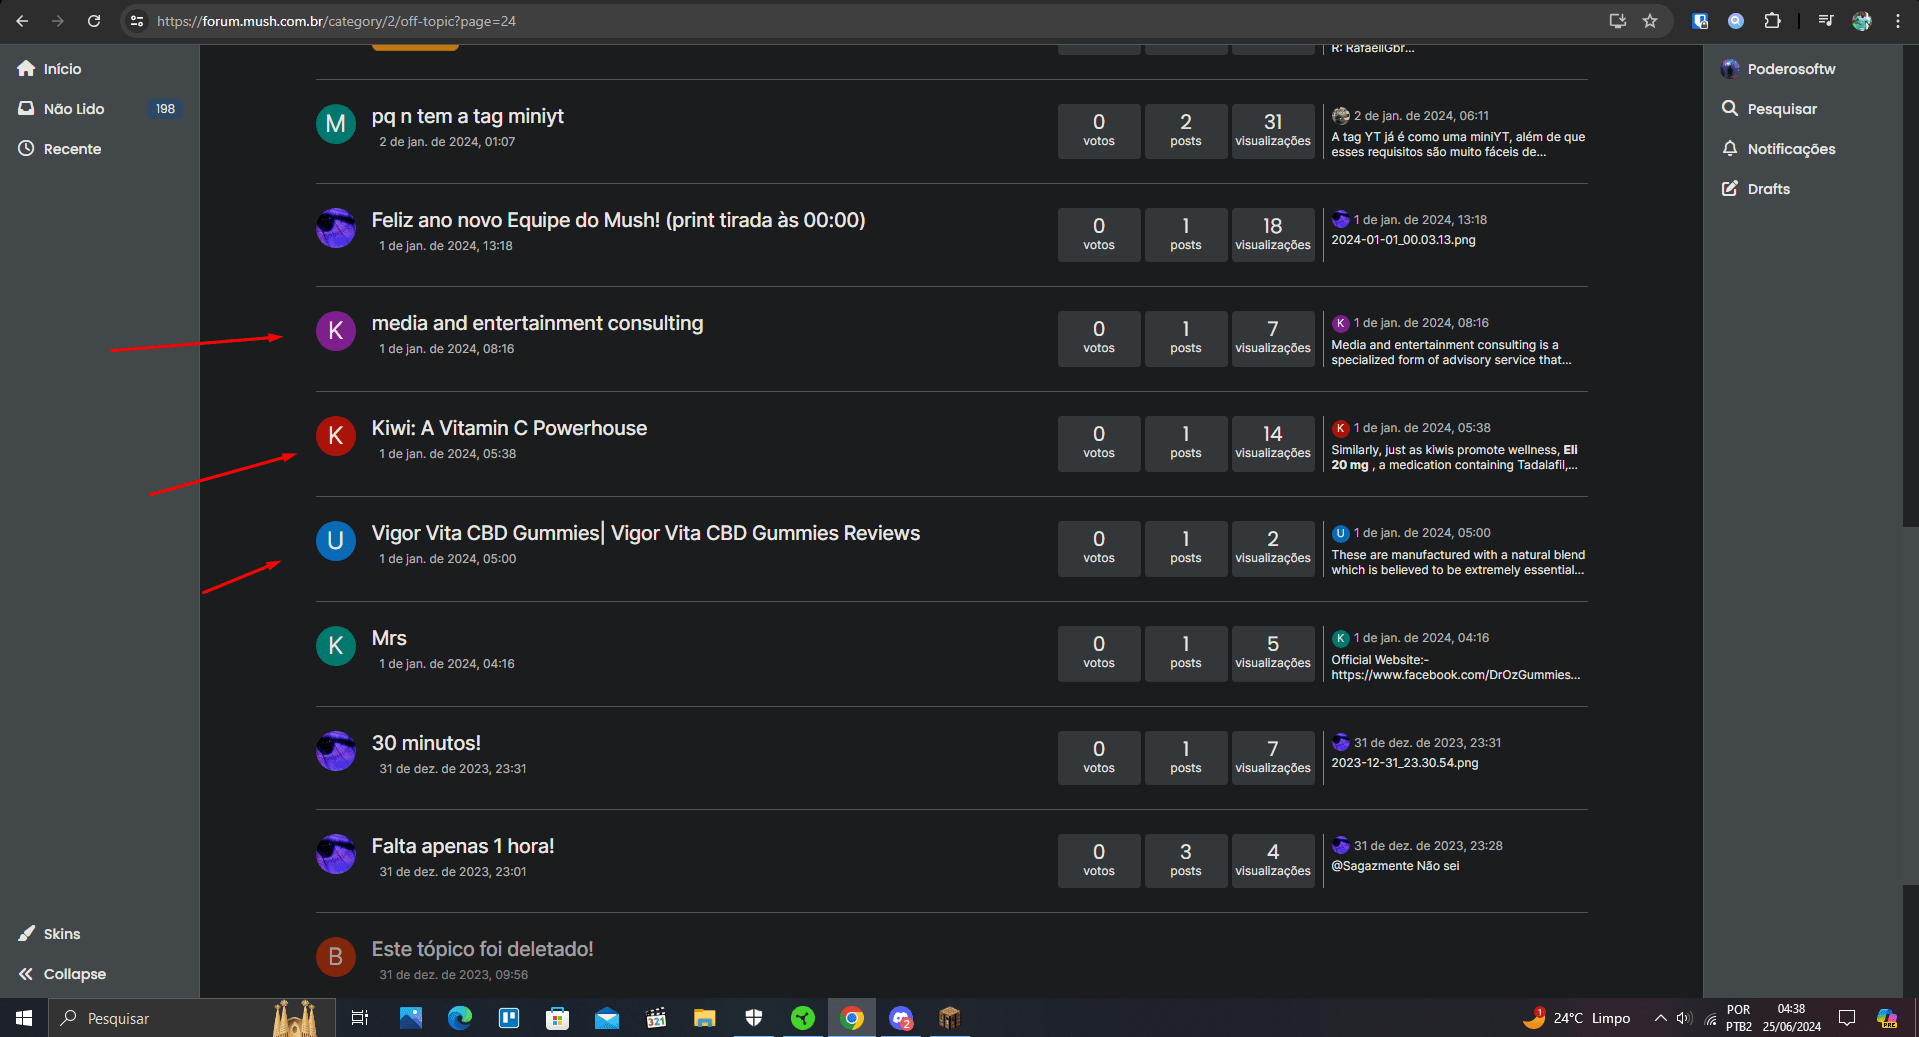Viewport: 1919px width, 1037px height.
Task: Click the B avatar of the deleted topic
Action: [336, 957]
